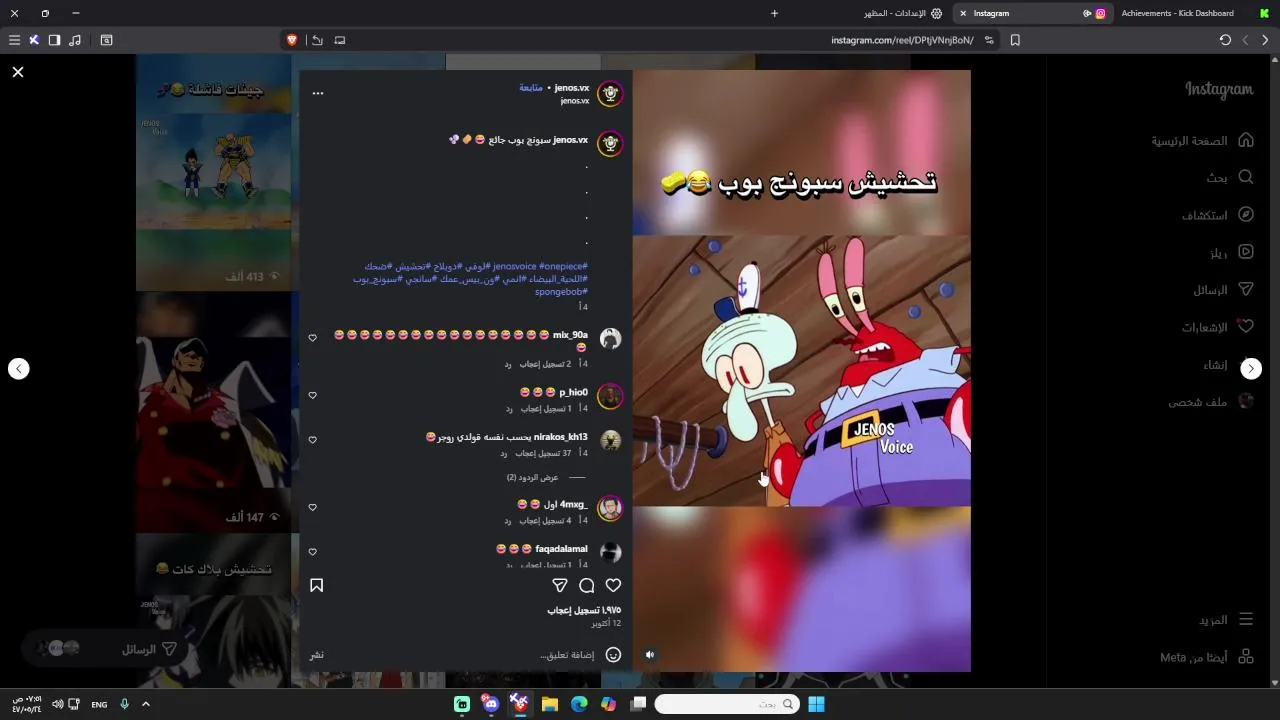Open background reel thumbnail with ٤١٣ ألف views
Viewport: 1280px width, 720px height.
coord(214,172)
